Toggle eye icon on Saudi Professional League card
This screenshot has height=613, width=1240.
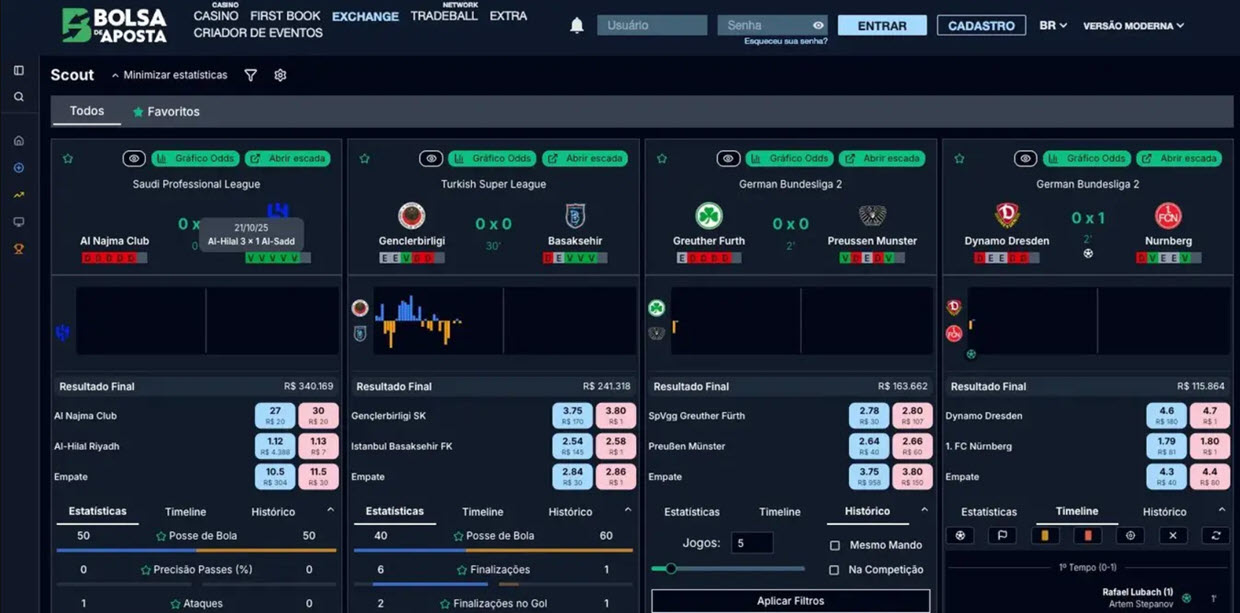tap(134, 159)
